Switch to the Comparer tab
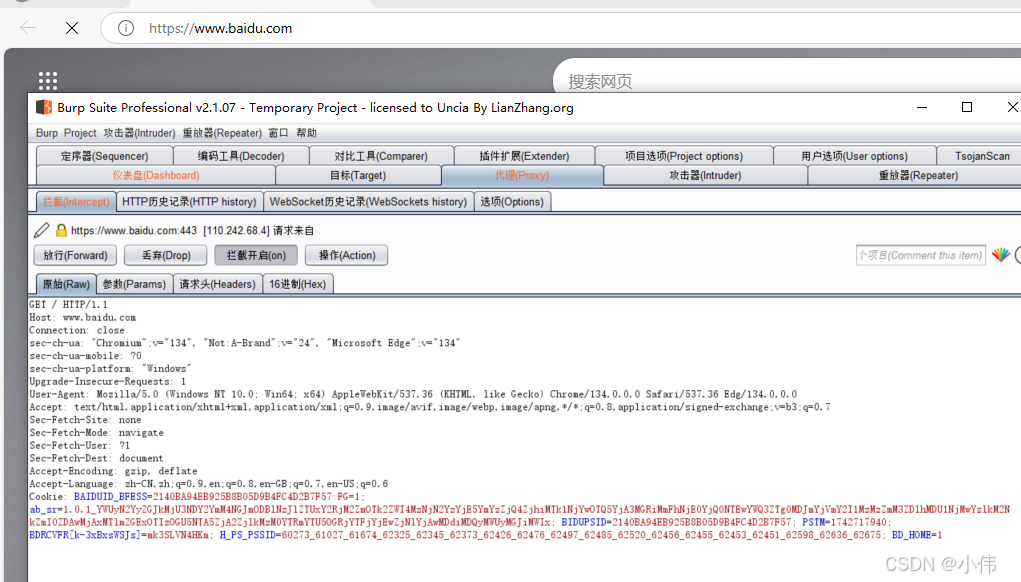Image resolution: width=1021 pixels, height=582 pixels. pos(381,156)
